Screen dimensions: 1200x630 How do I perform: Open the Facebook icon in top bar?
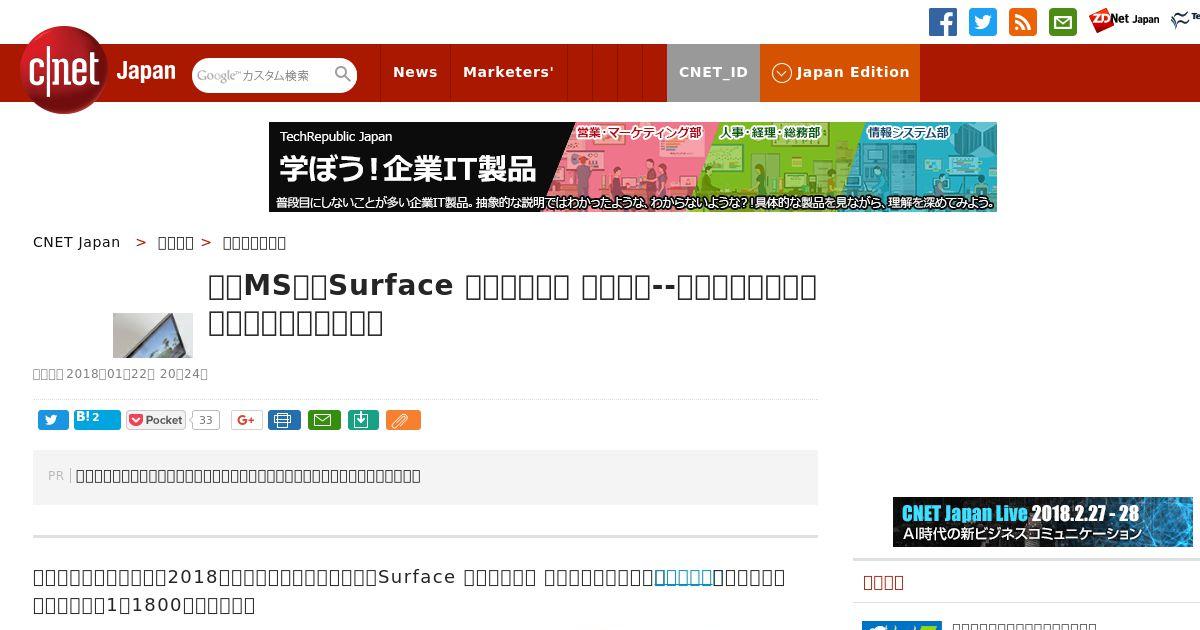point(943,22)
